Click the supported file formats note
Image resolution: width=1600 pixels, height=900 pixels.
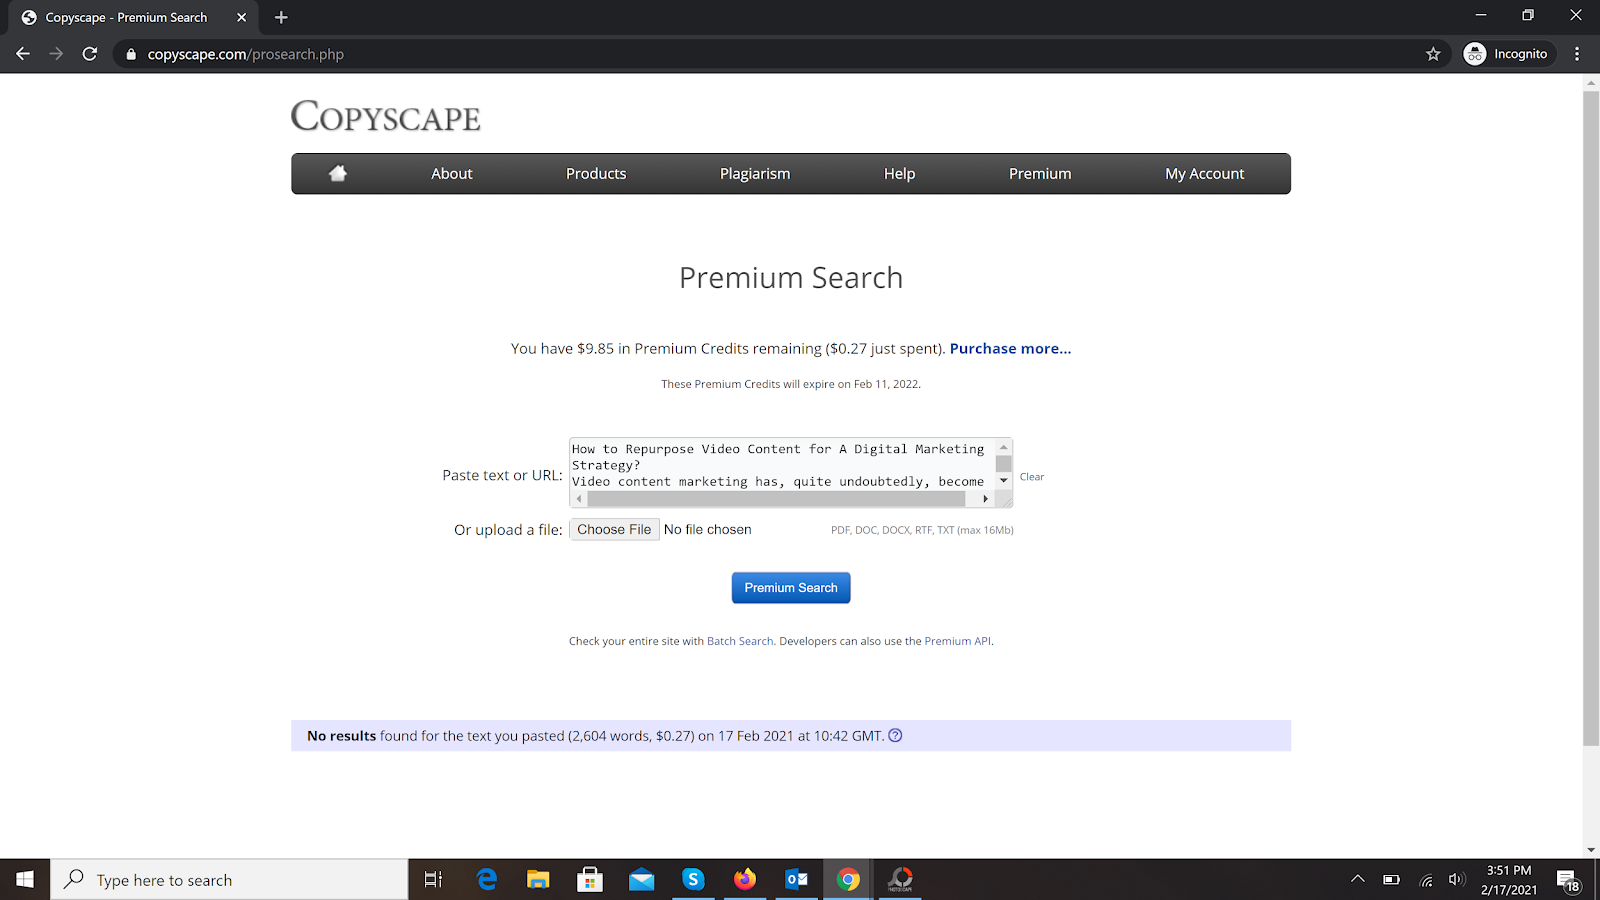[922, 530]
